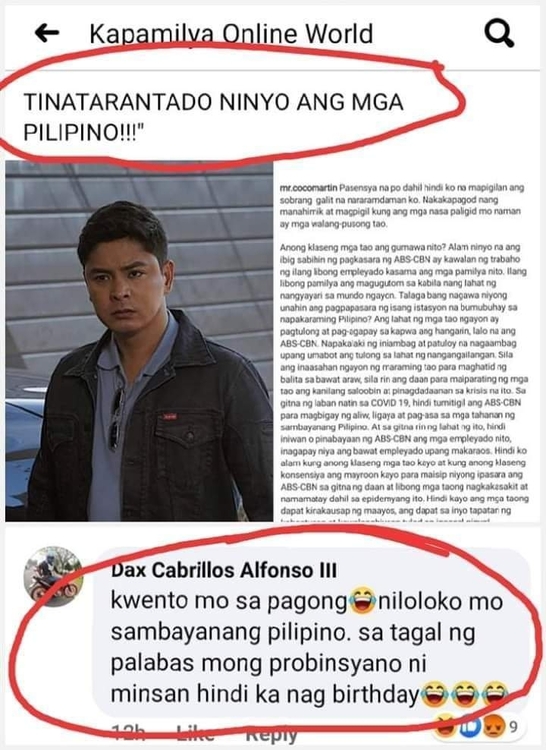This screenshot has width=546, height=750.
Task: Like the comment by Dax Cabrillos
Action: [195, 732]
